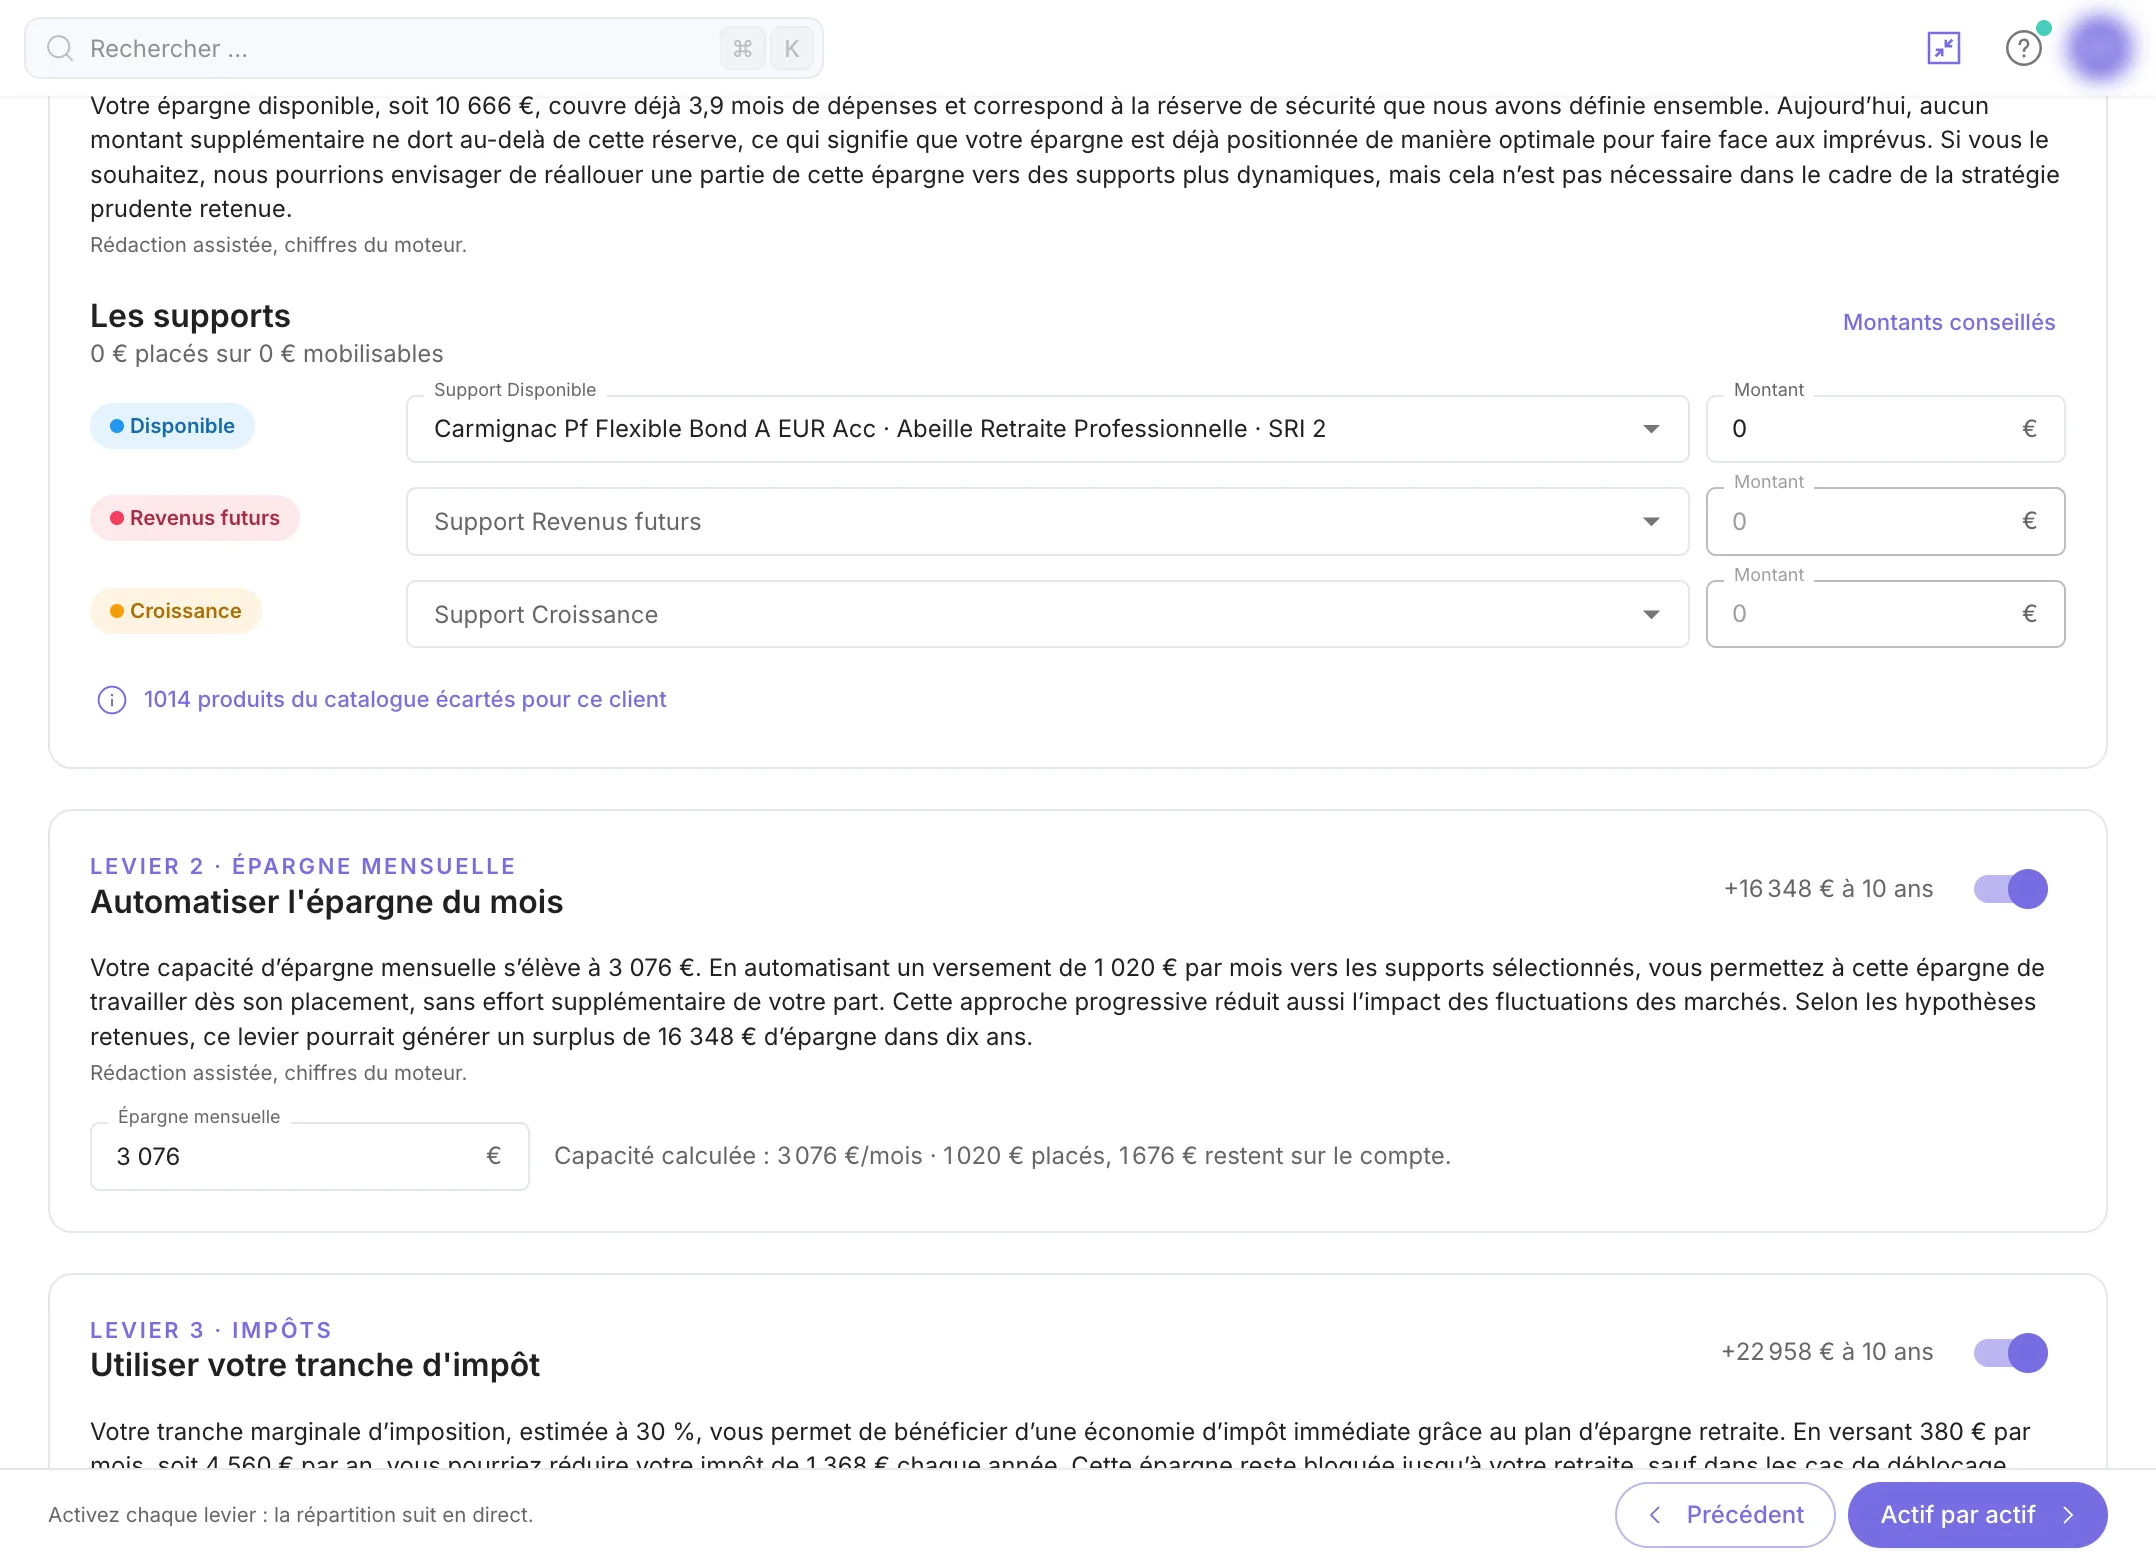
Task: Click the Revenus futurs Montant field
Action: click(1885, 522)
